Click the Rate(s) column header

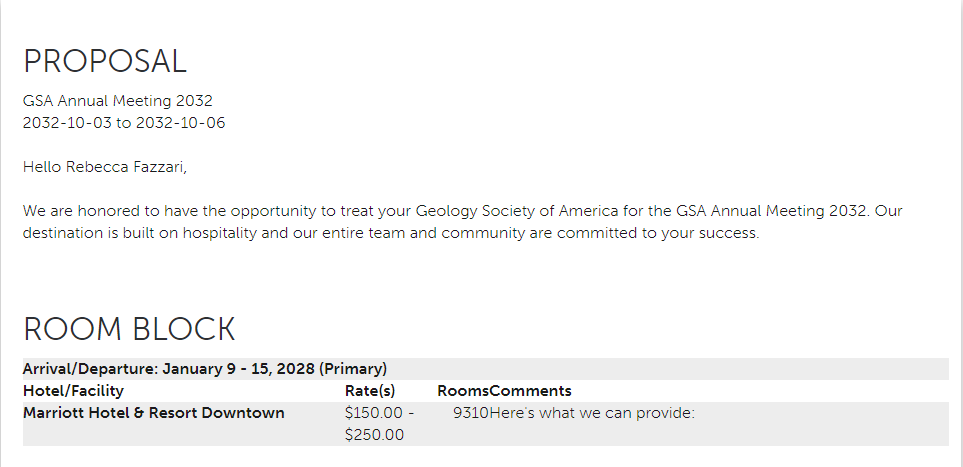[x=370, y=391]
